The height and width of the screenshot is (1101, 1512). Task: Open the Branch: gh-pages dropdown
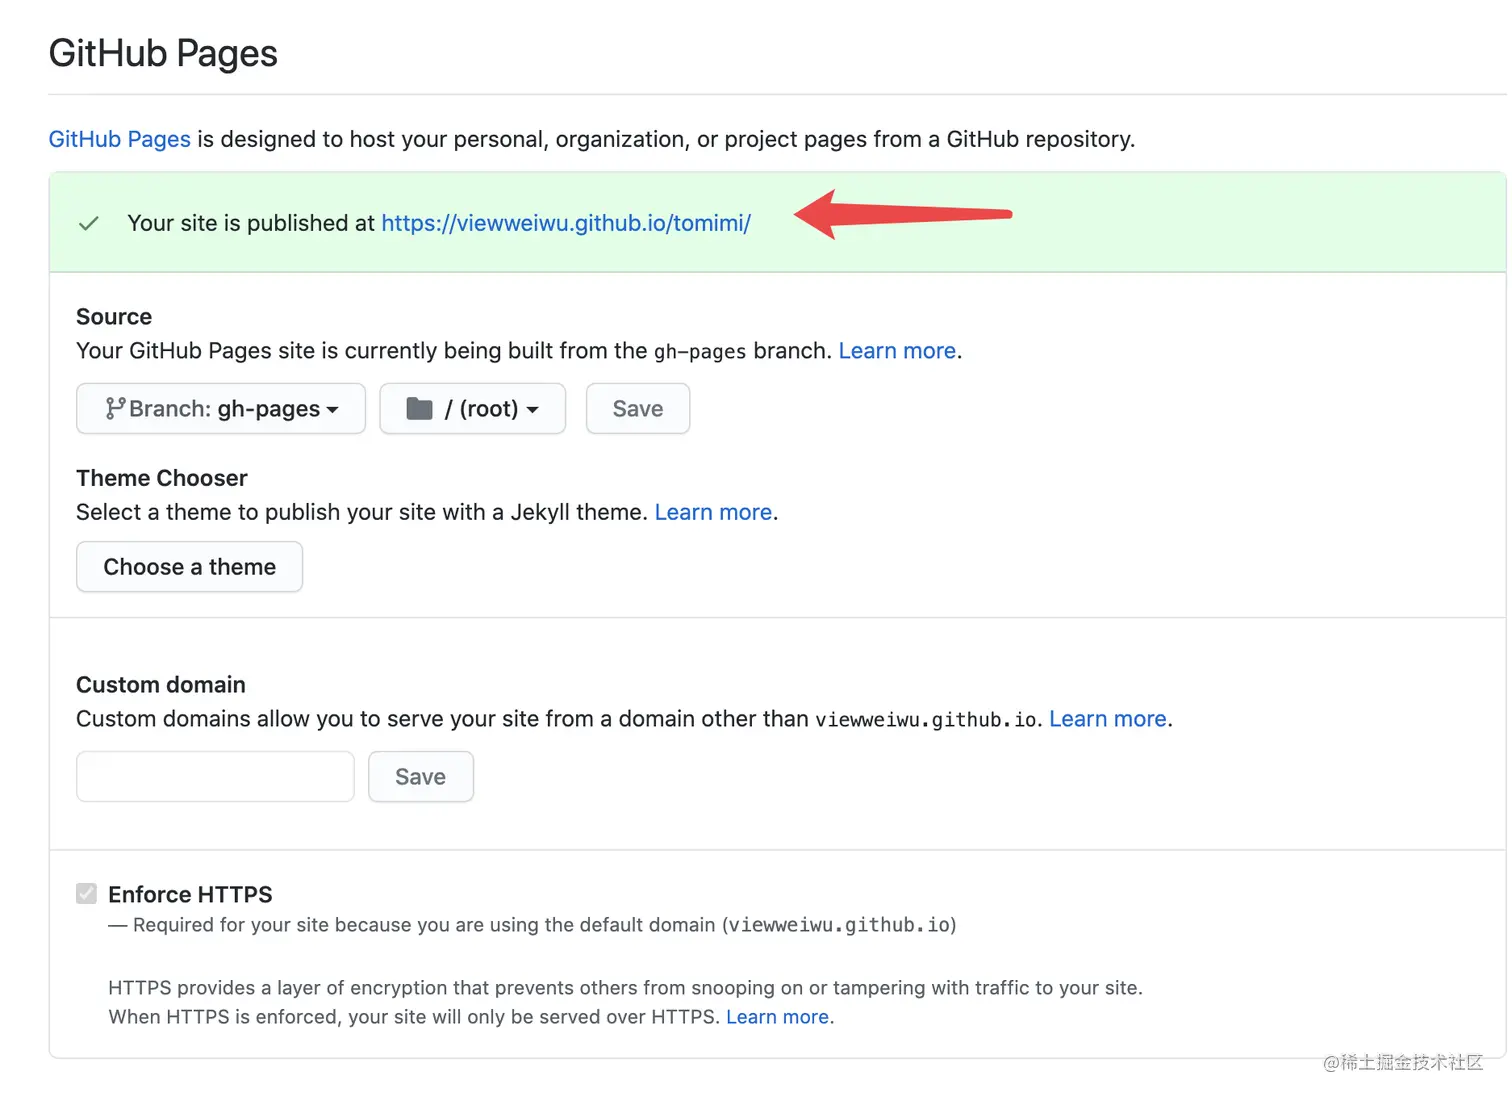[221, 409]
